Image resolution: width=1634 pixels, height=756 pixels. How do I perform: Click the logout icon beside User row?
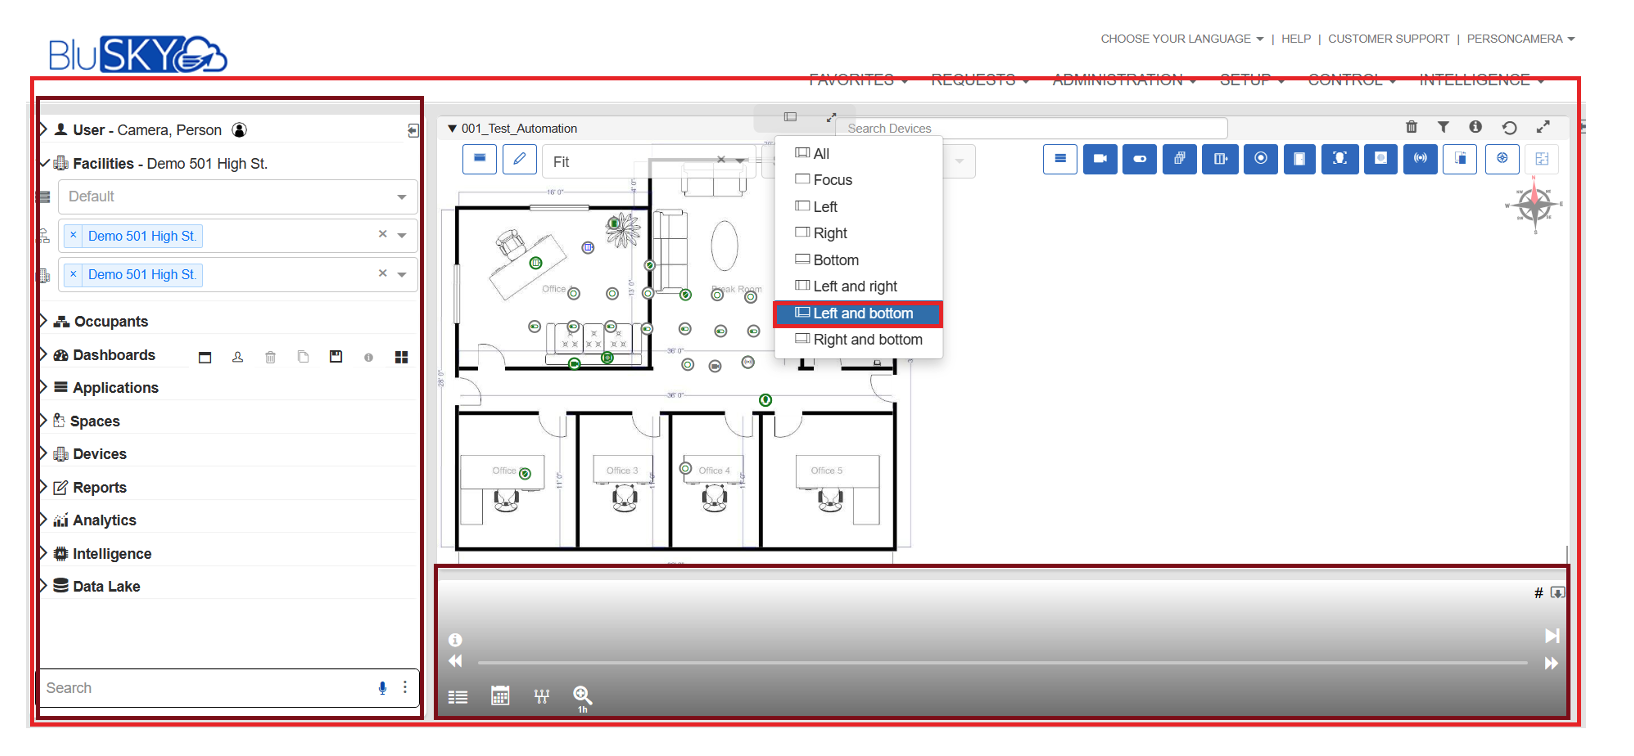tap(413, 131)
